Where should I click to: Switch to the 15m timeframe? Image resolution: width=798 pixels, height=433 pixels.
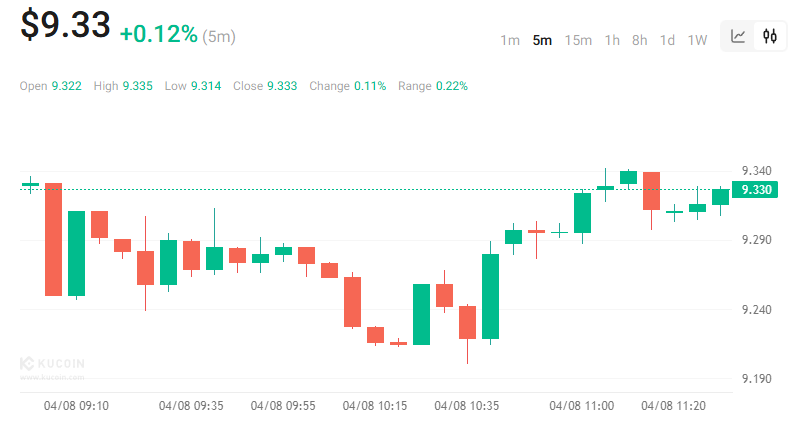tap(578, 40)
